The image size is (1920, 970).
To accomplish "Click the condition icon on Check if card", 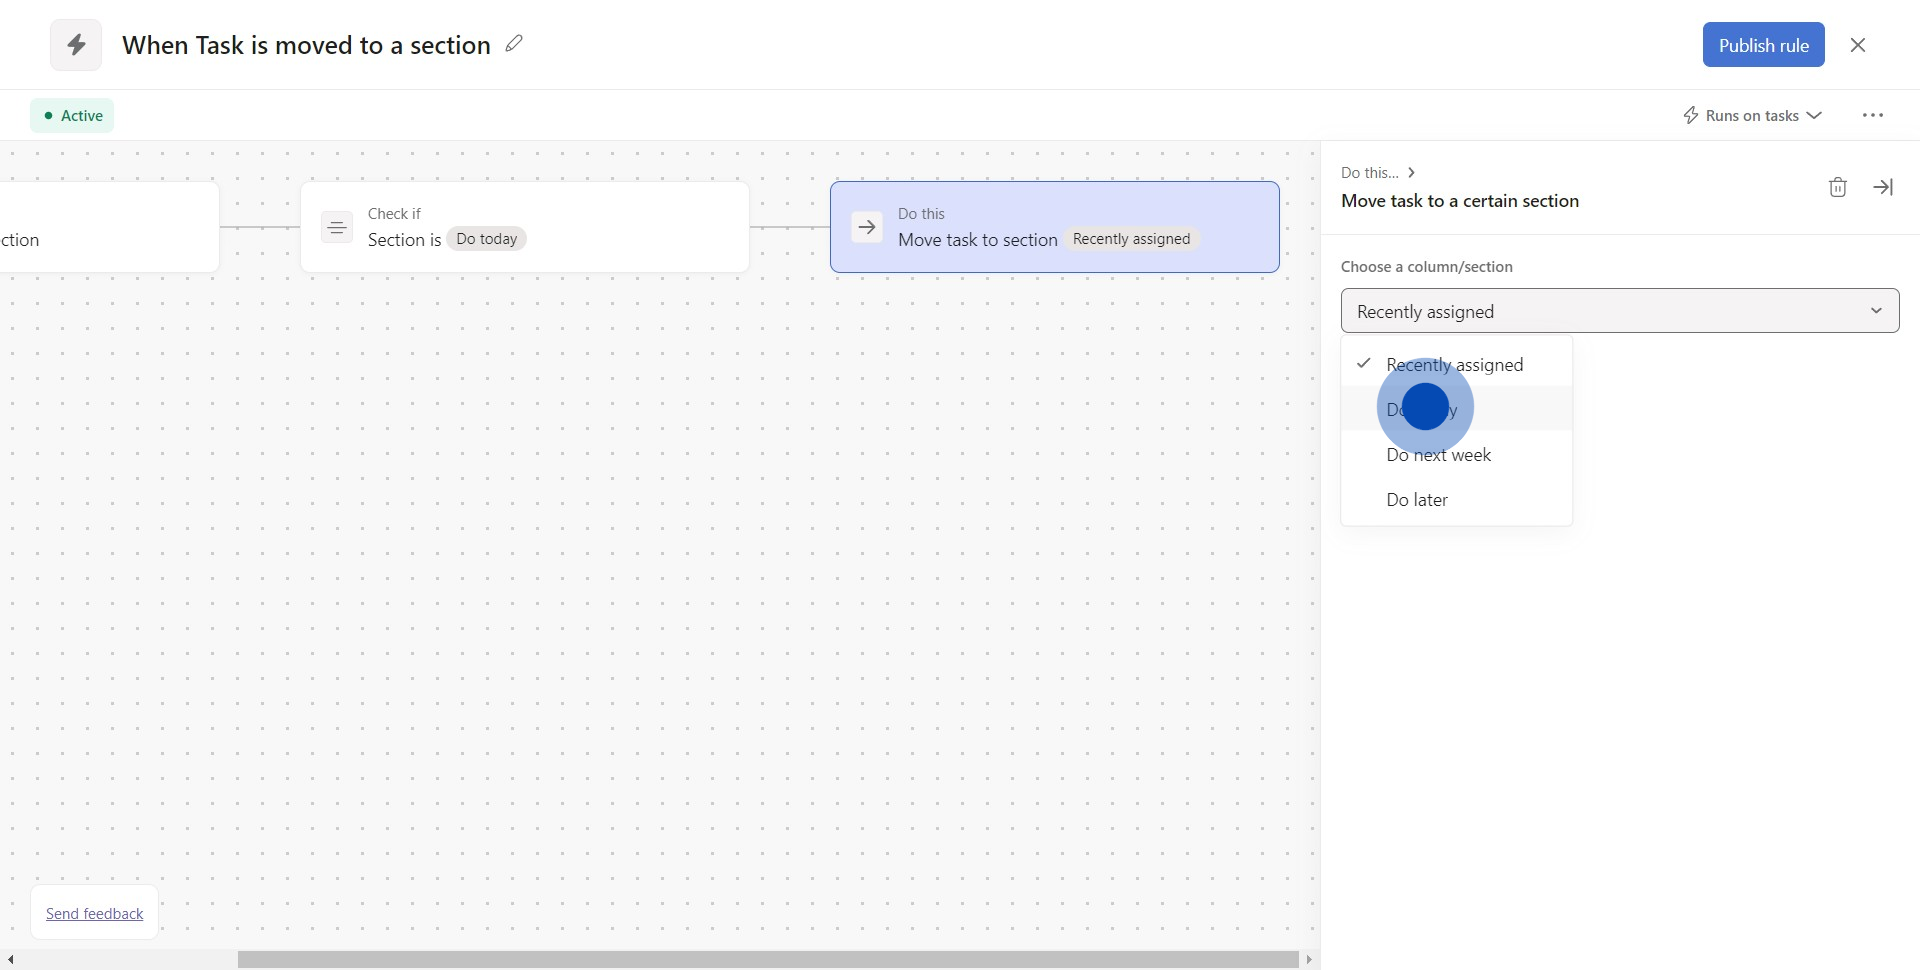I will [337, 228].
